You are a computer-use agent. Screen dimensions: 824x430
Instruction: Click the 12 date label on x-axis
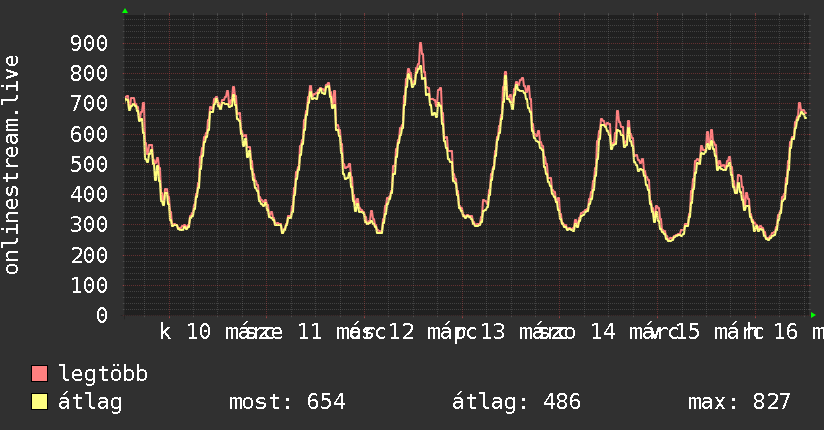coord(402,332)
